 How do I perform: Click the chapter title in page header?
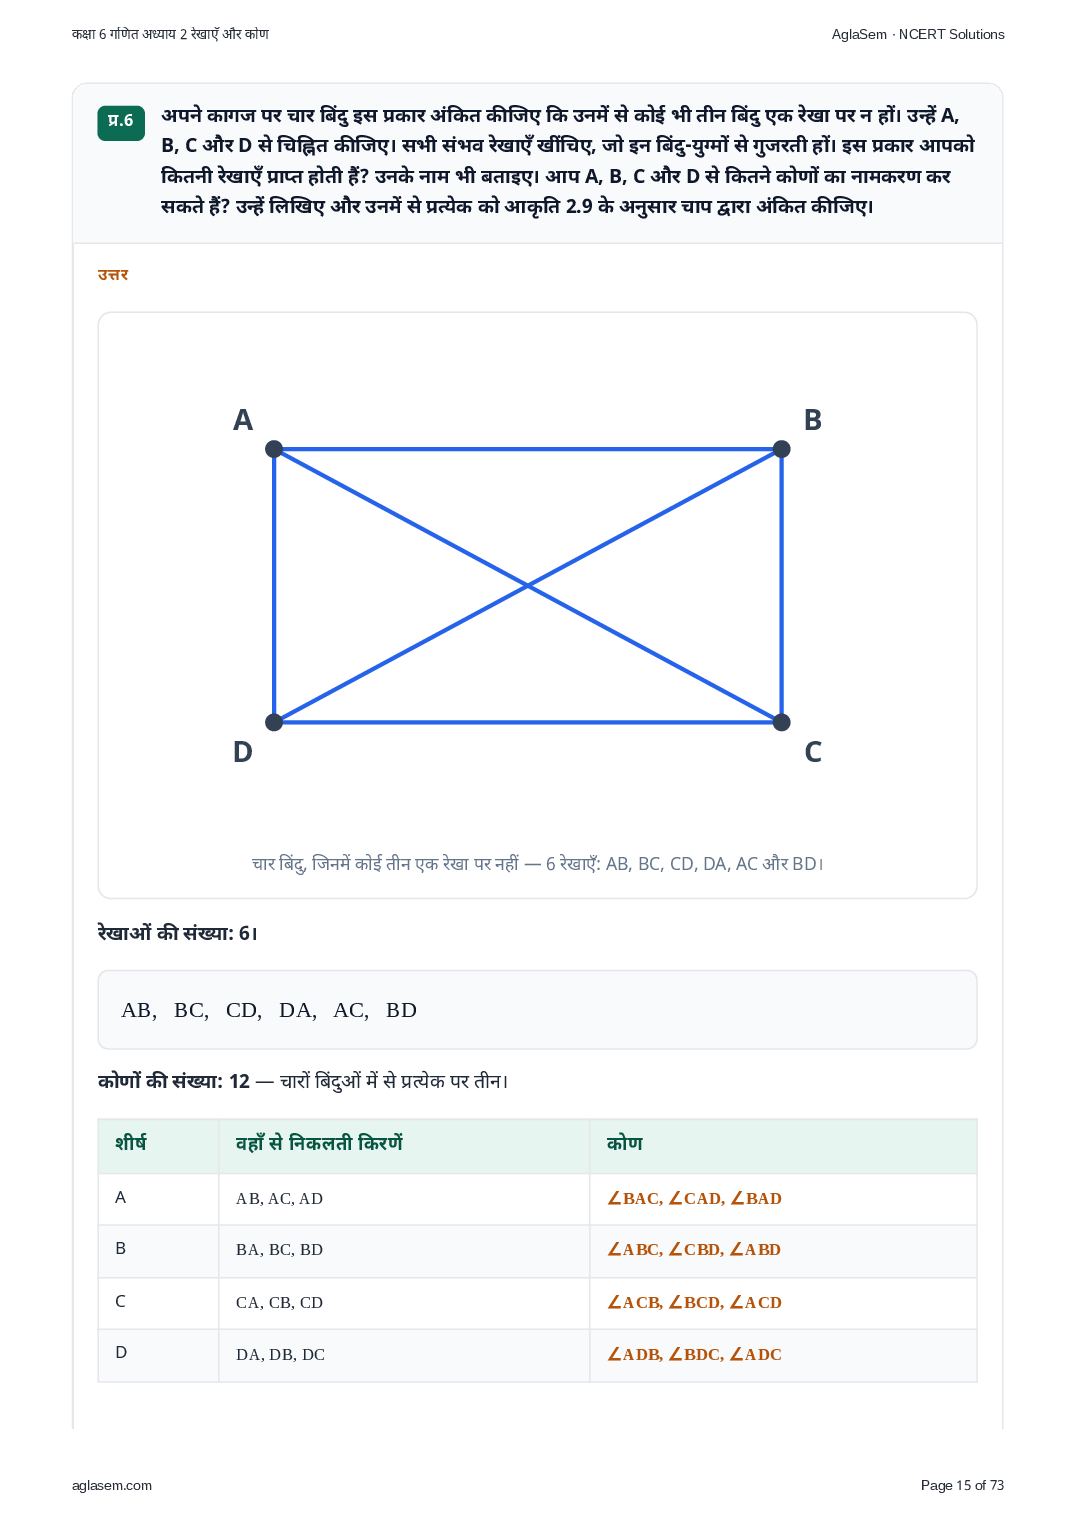pos(170,34)
